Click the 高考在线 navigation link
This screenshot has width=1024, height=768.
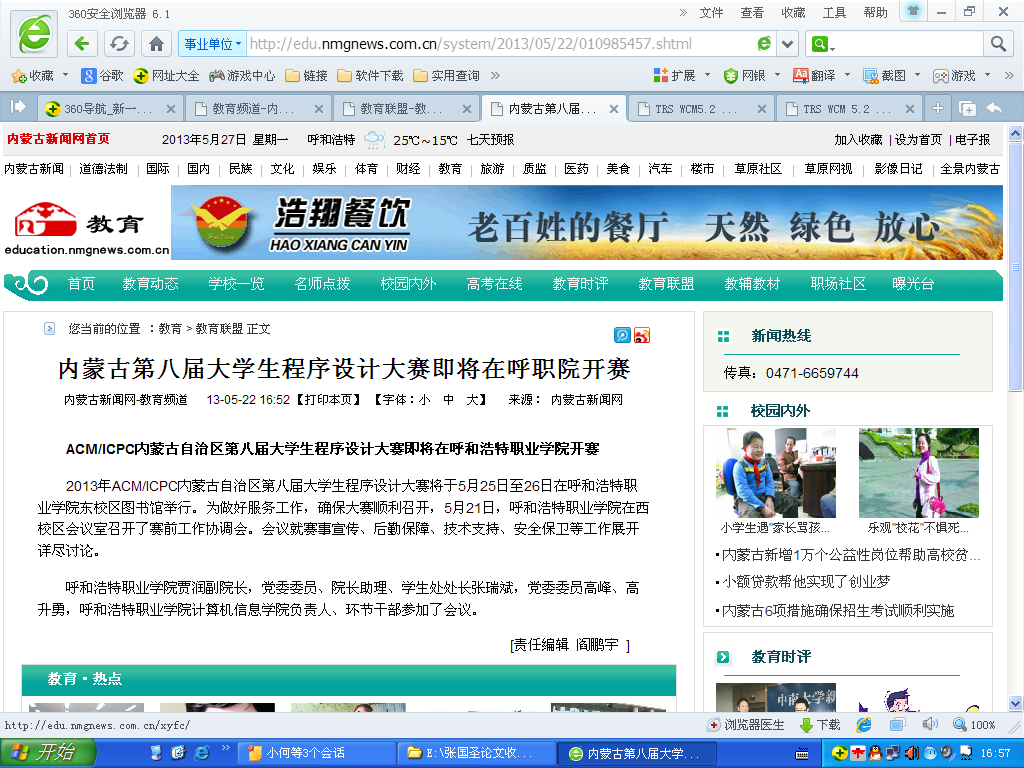494,284
